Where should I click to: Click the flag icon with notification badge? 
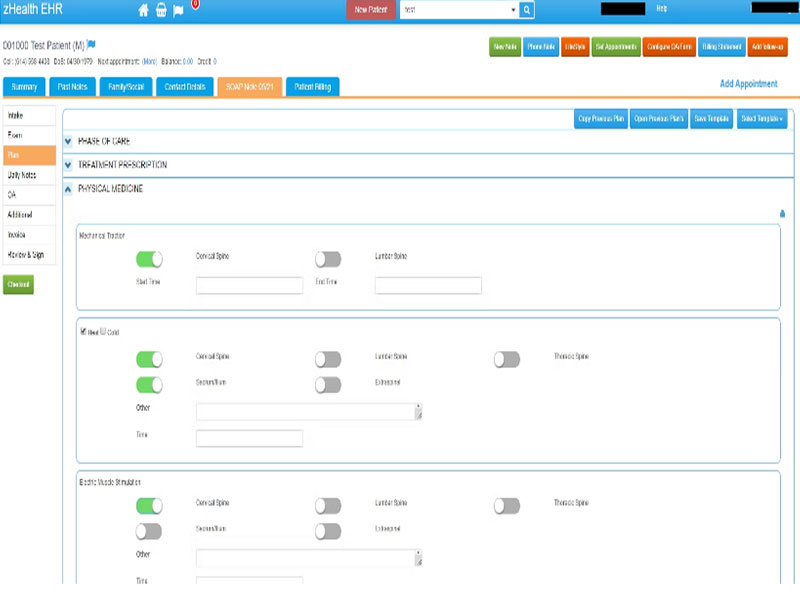[178, 10]
